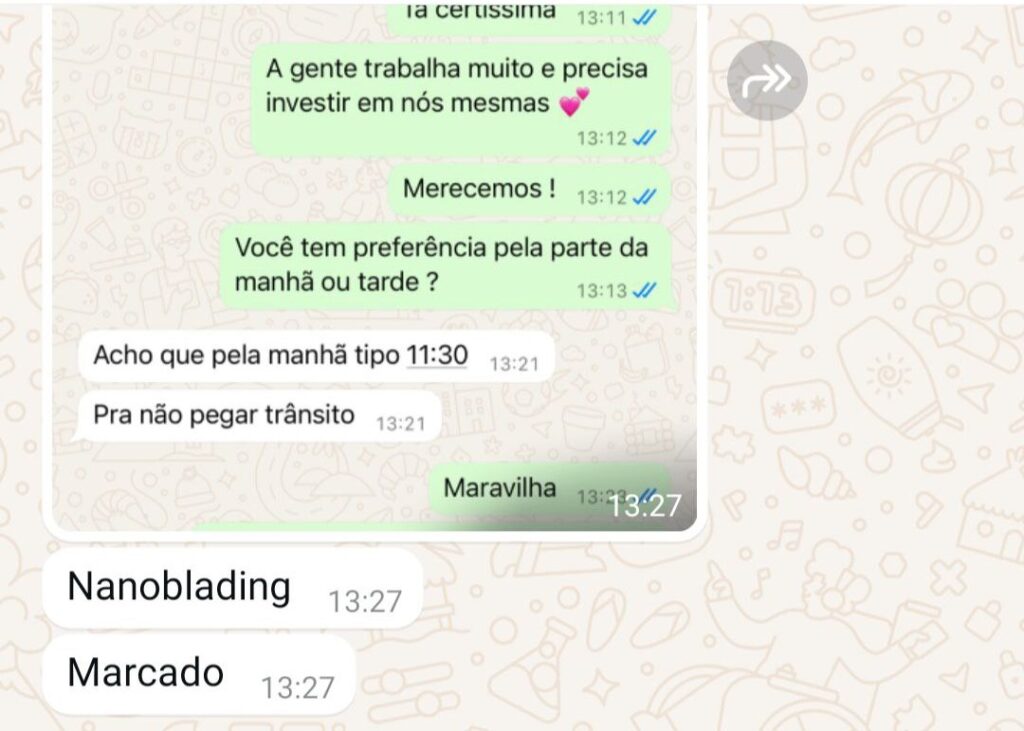Tap the forward arrow icon beside the image
1024x731 pixels.
pos(767,80)
